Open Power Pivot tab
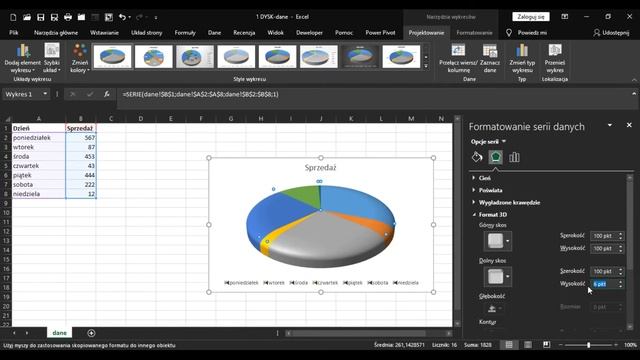 (x=380, y=33)
